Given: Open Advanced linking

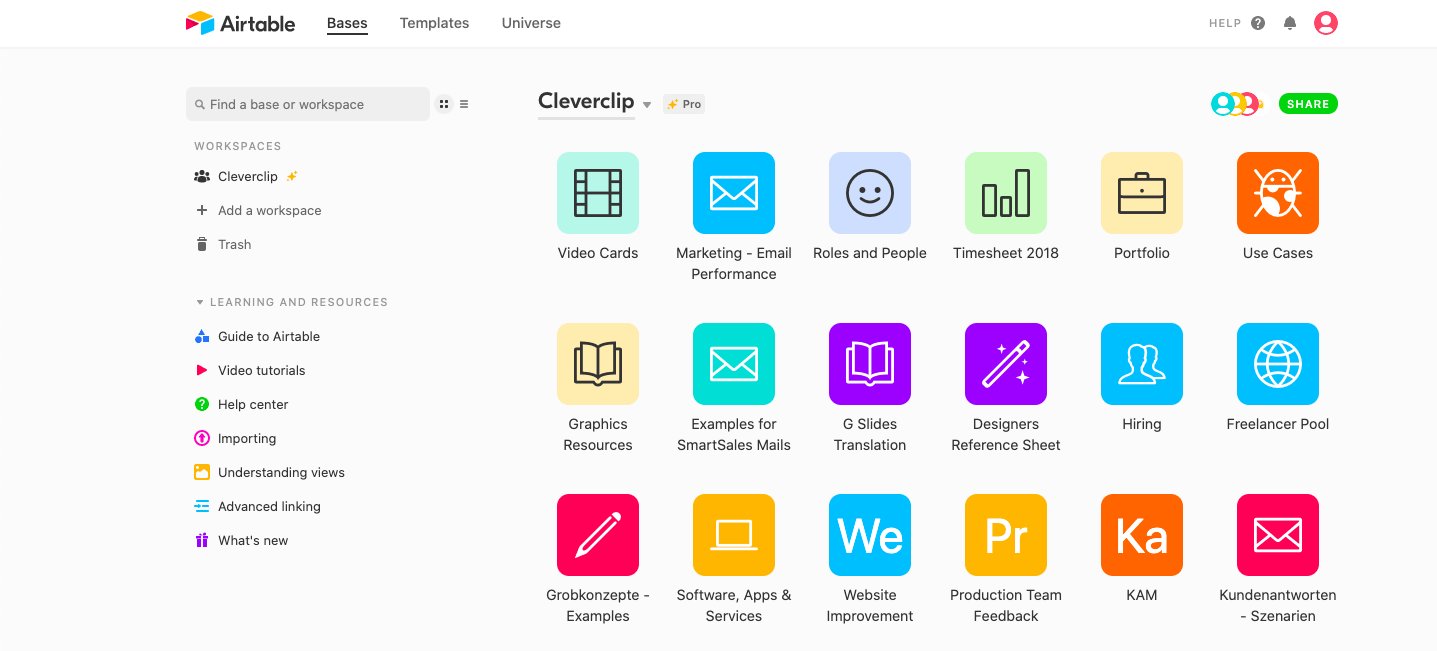Looking at the screenshot, I should (258, 506).
